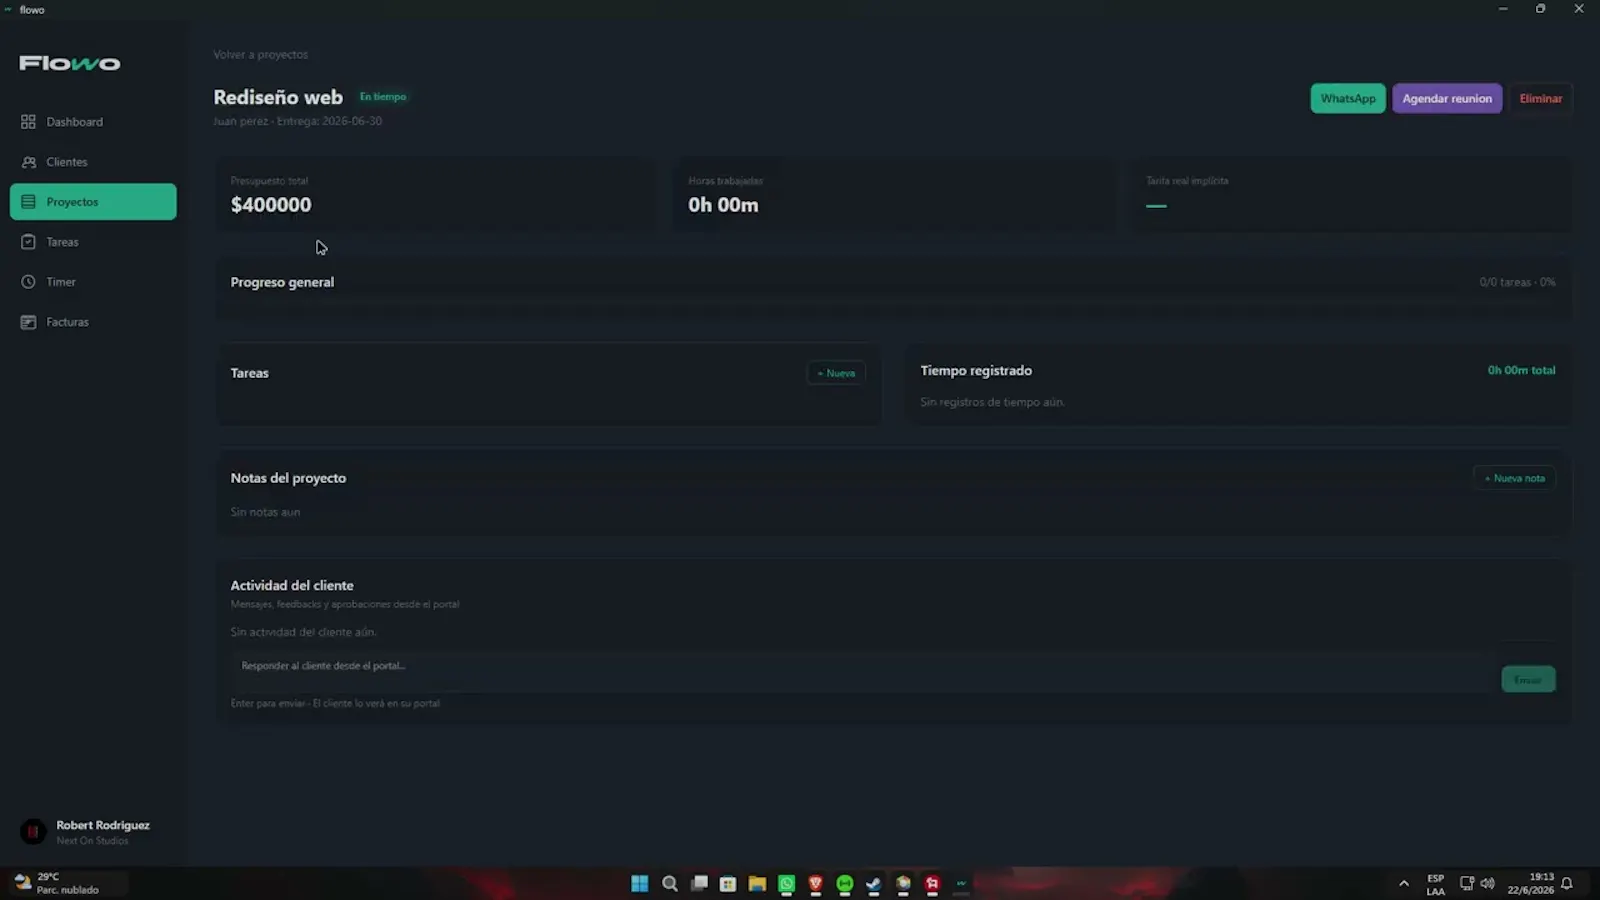The image size is (1600, 900).
Task: Click the $400000 budget value
Action: click(x=271, y=205)
